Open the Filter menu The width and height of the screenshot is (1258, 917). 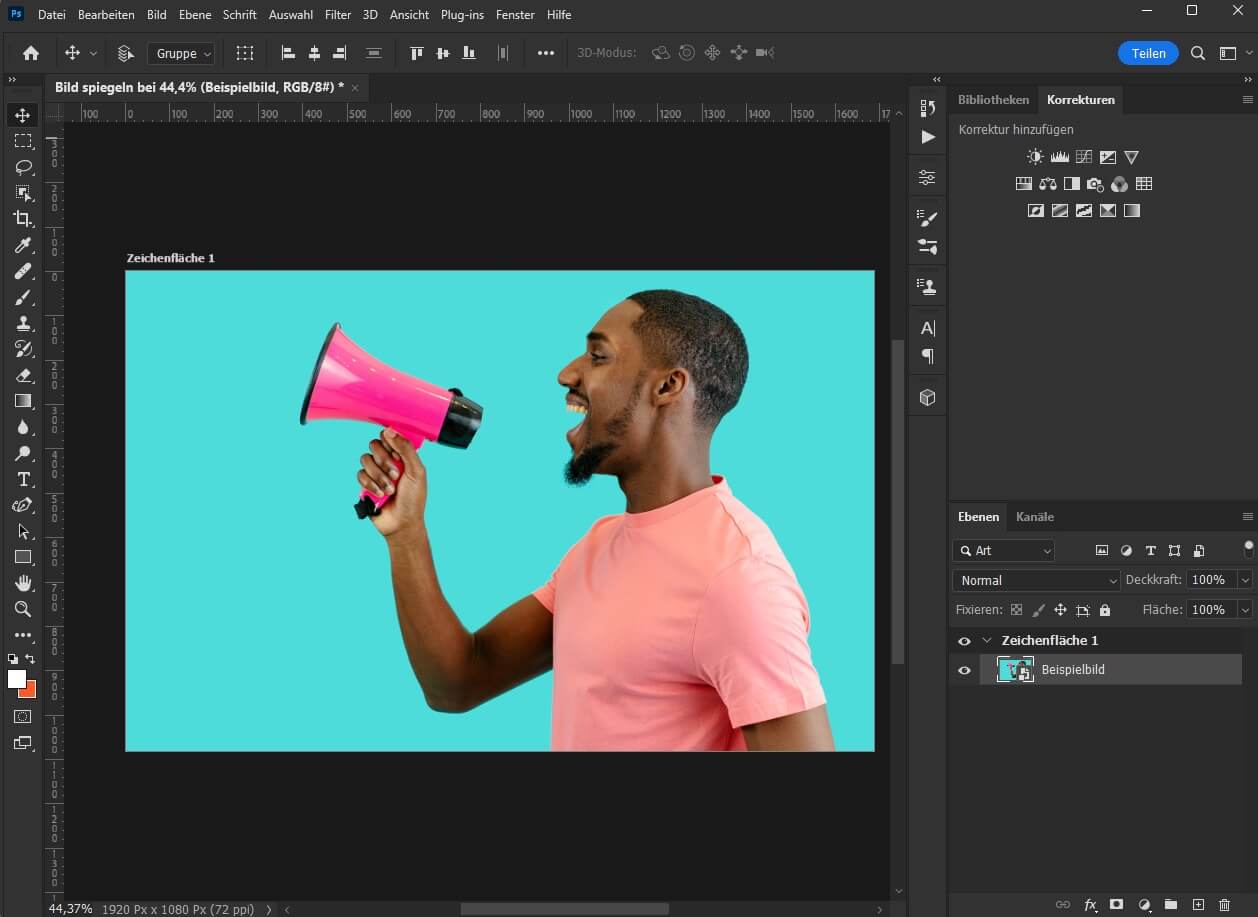tap(337, 14)
